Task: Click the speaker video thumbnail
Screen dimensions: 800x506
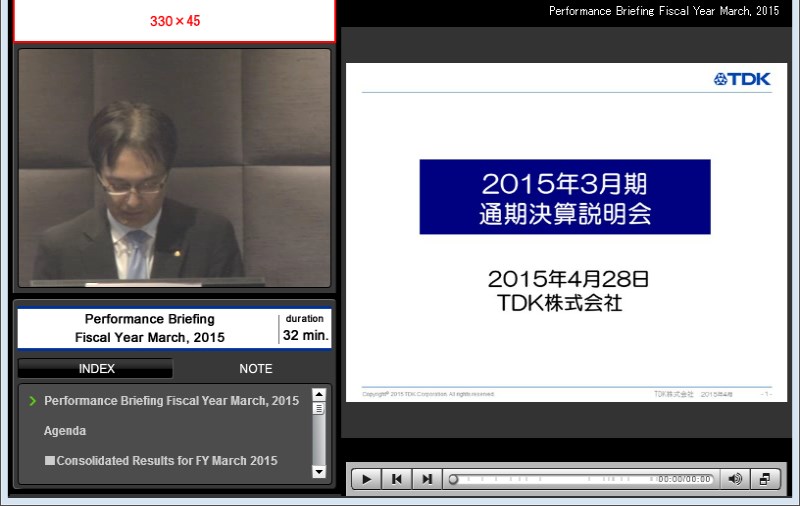Action: (174, 168)
